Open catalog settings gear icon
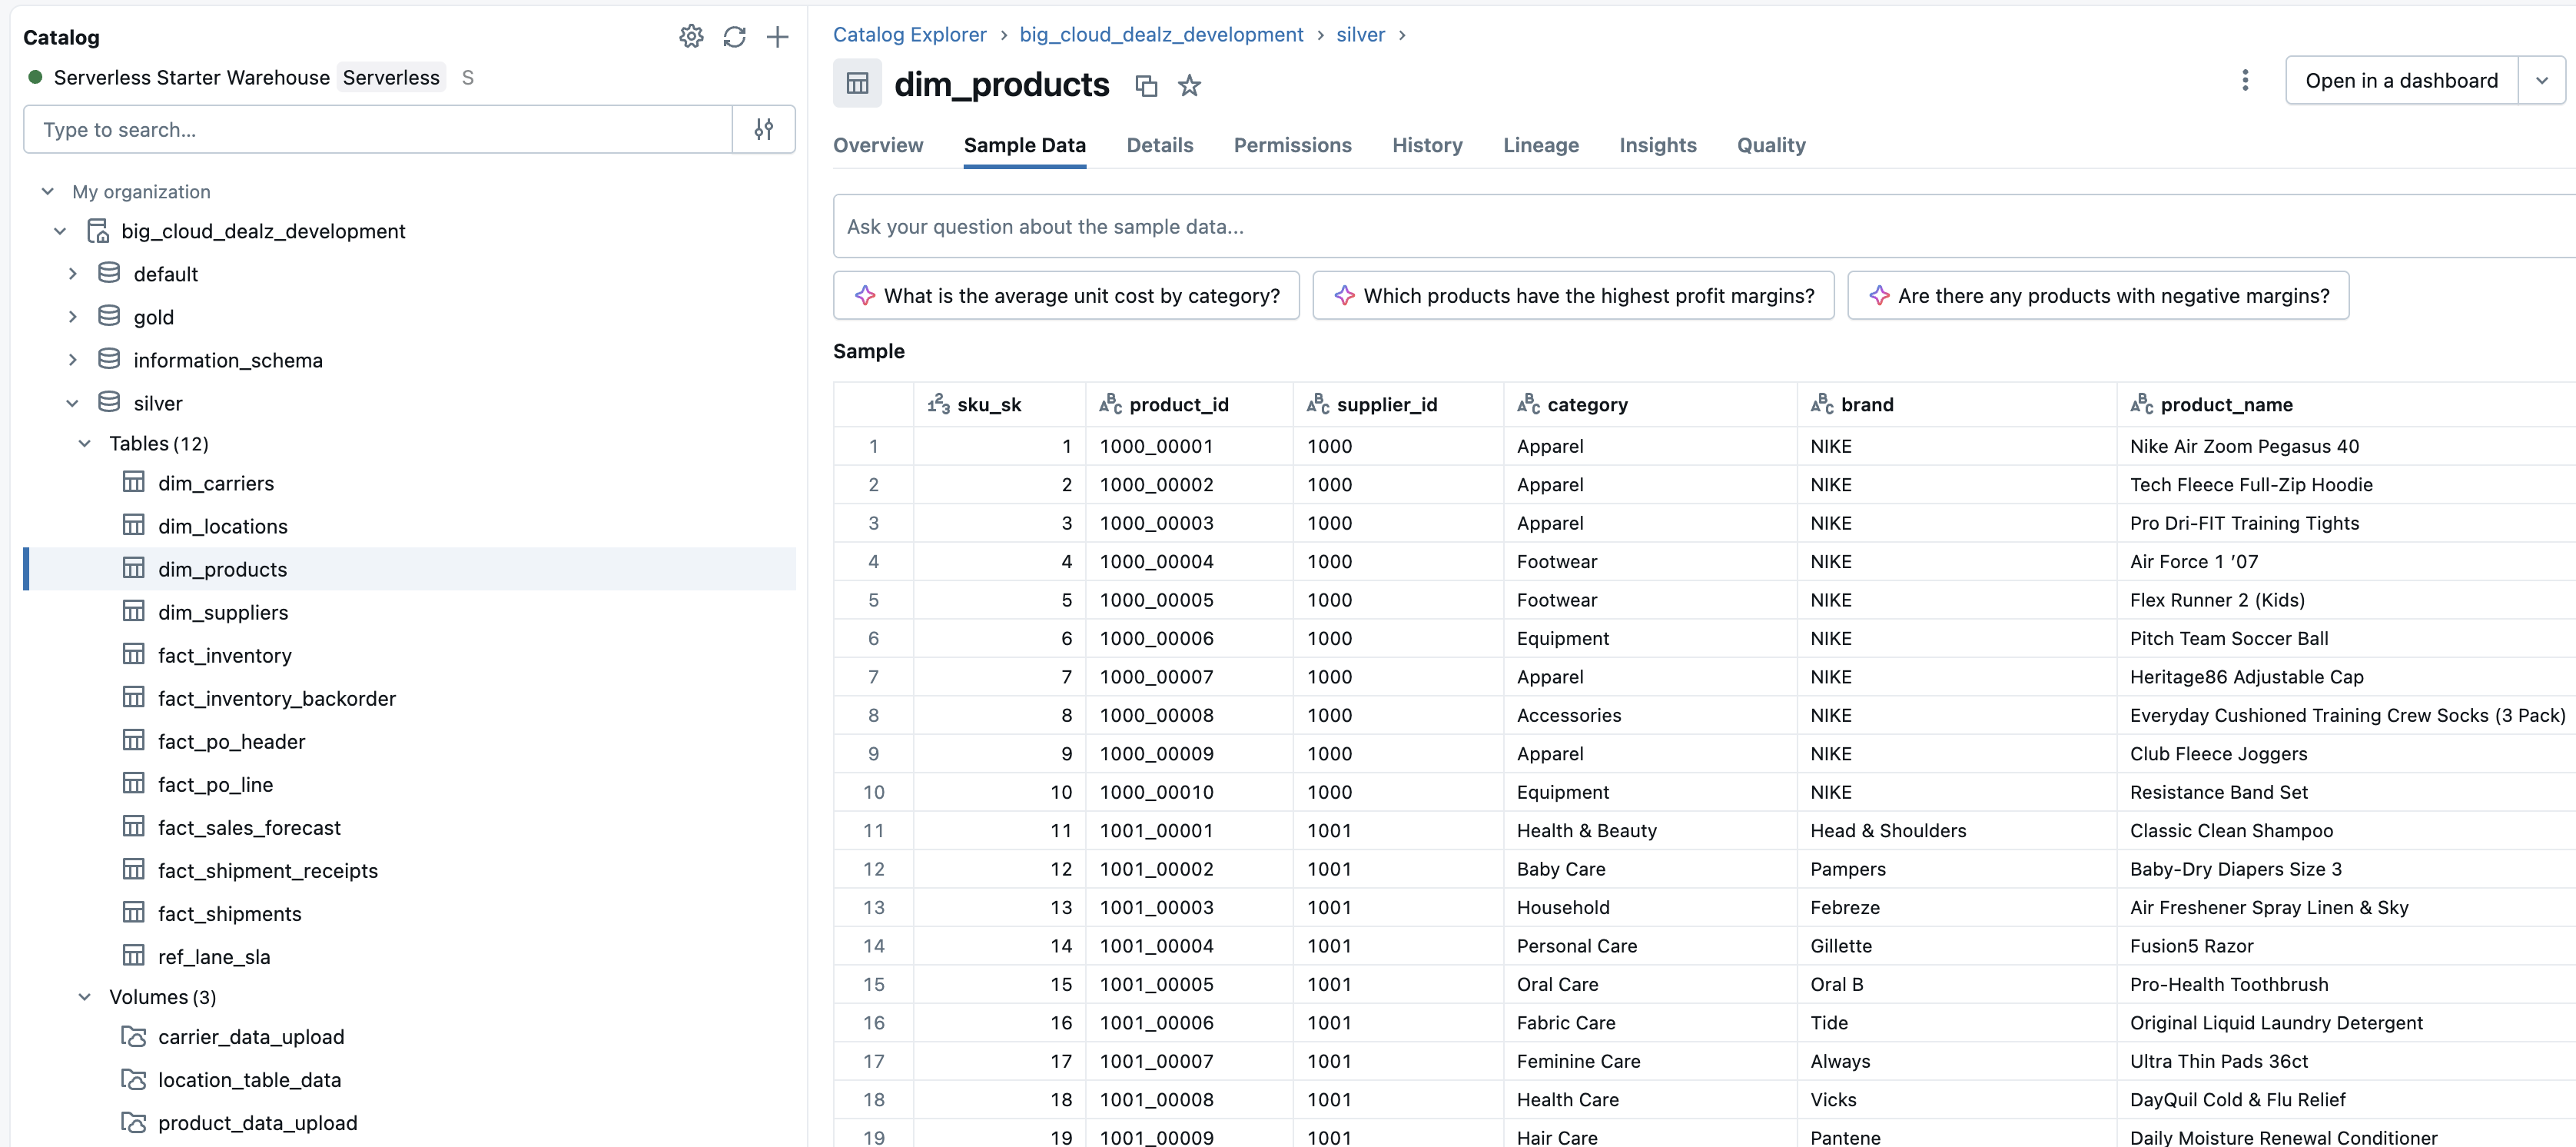Screen dimensions: 2576x1147 (691, 37)
